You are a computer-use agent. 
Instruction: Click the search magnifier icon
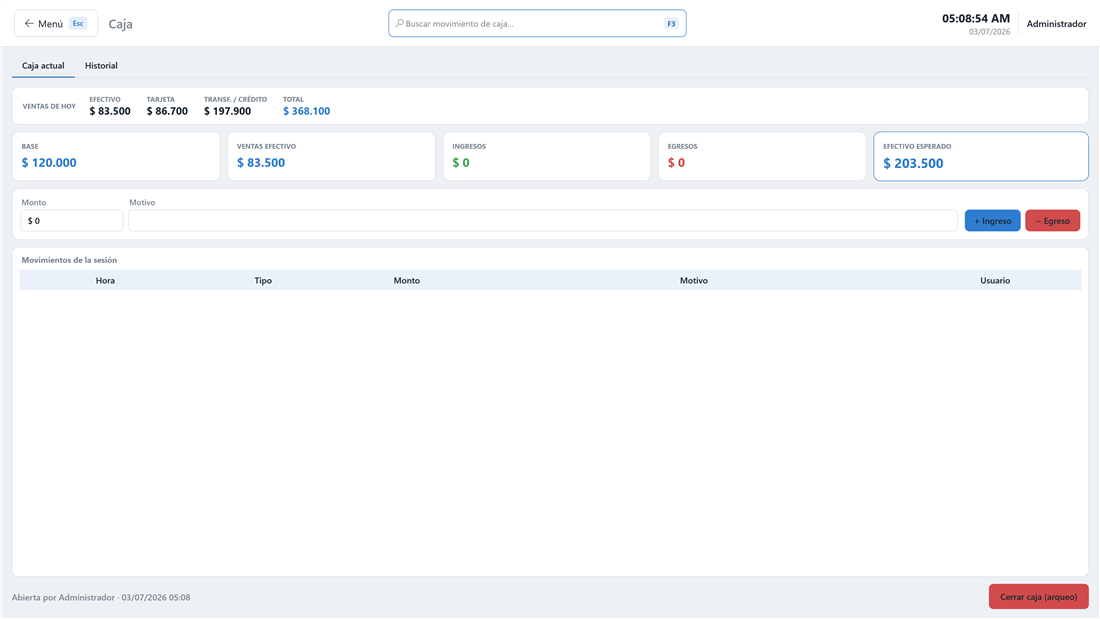coord(399,23)
